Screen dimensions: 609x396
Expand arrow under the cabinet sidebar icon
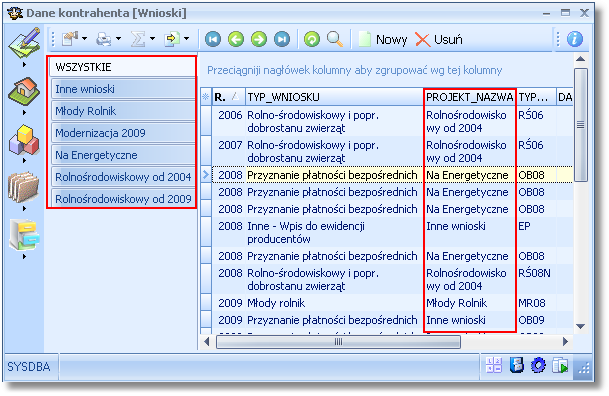click(x=24, y=257)
